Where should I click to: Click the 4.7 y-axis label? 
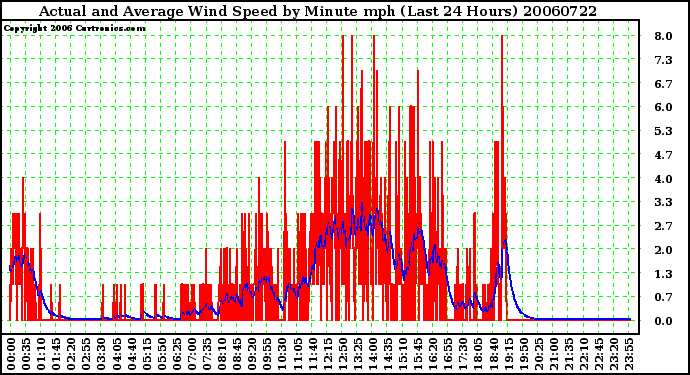[x=663, y=155]
